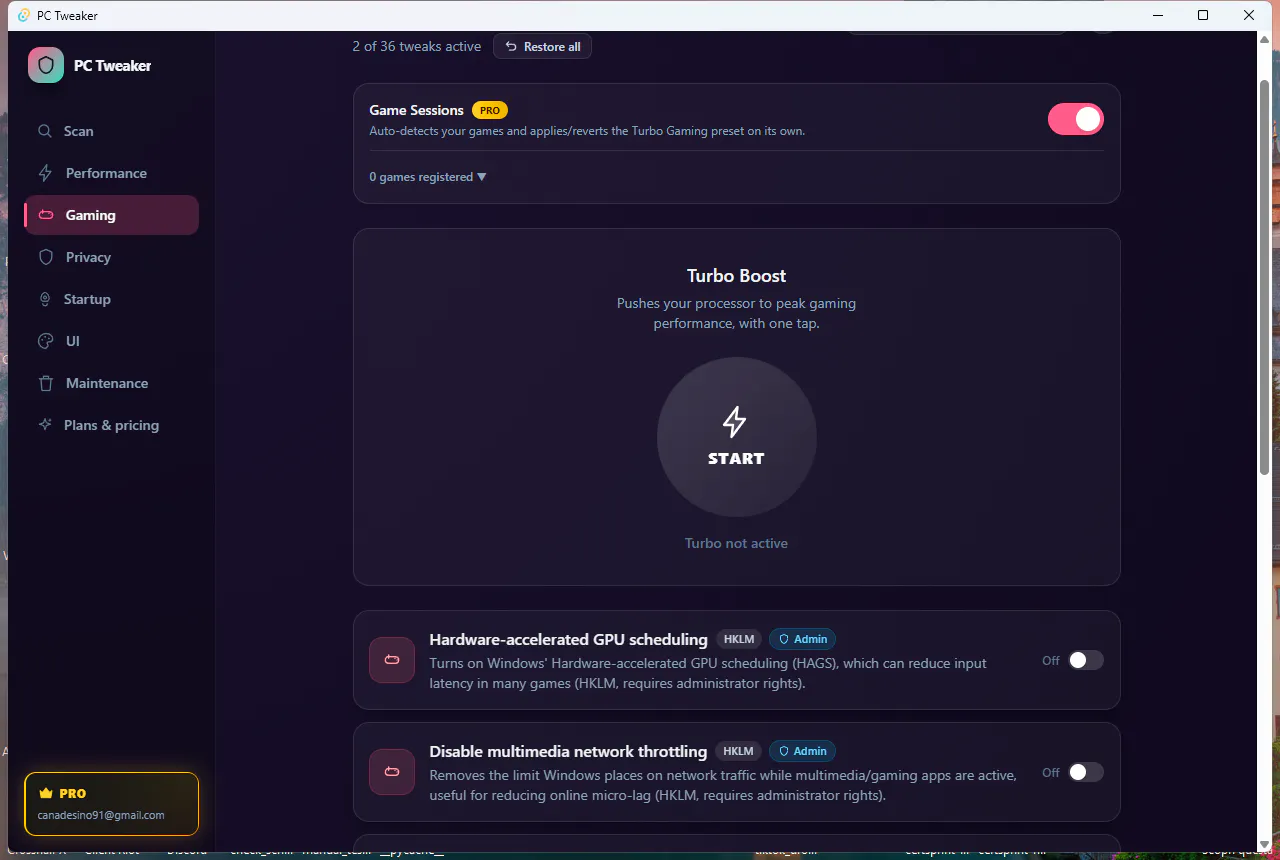The width and height of the screenshot is (1280, 860).
Task: Click the PC Tweaker title bar app icon
Action: 24,15
